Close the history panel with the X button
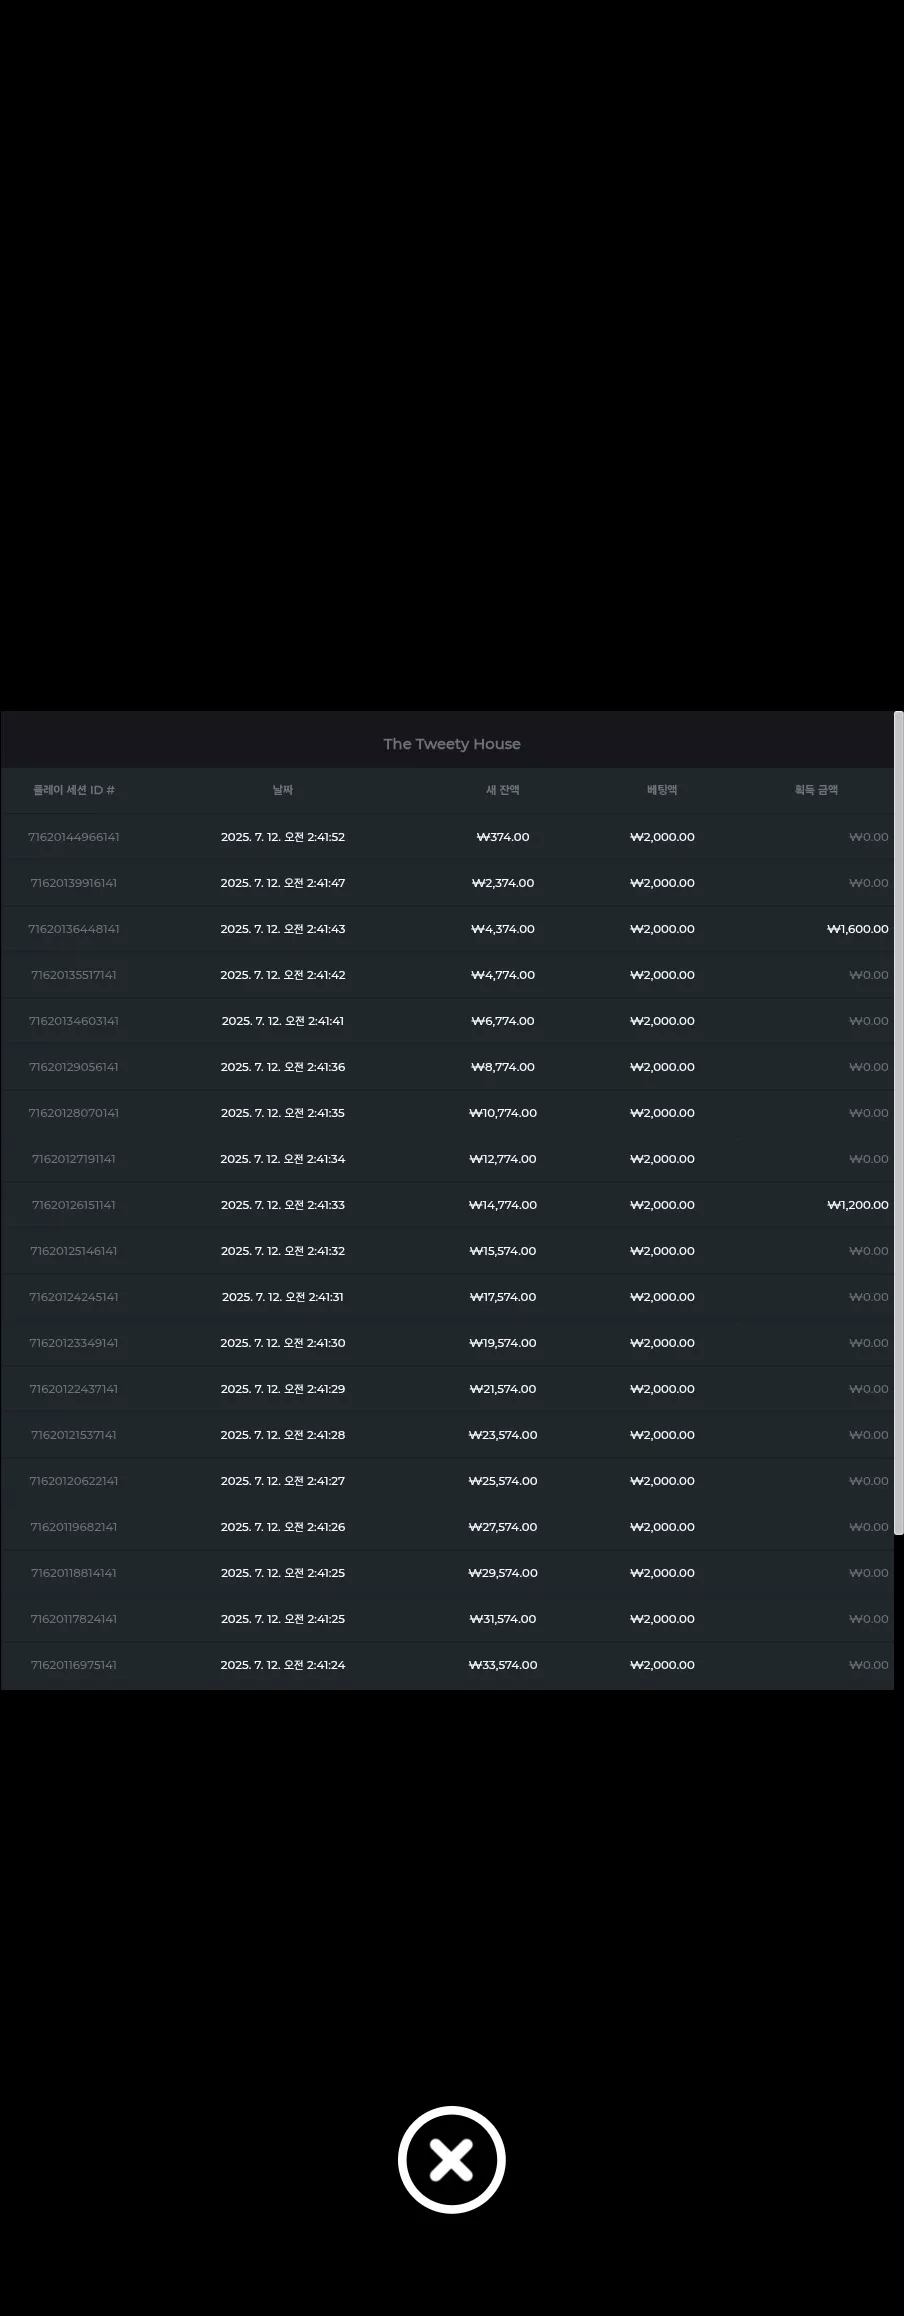904x2316 pixels. pos(452,2160)
